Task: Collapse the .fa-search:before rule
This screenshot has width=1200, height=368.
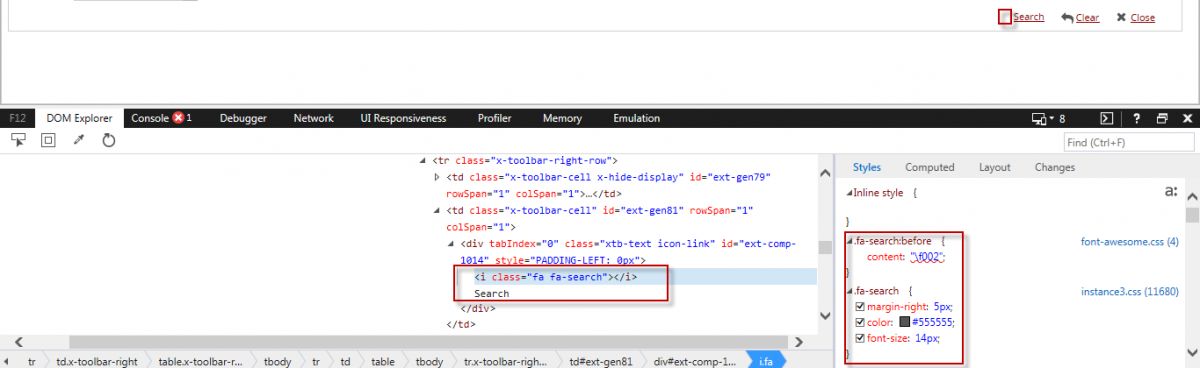Action: (x=850, y=241)
